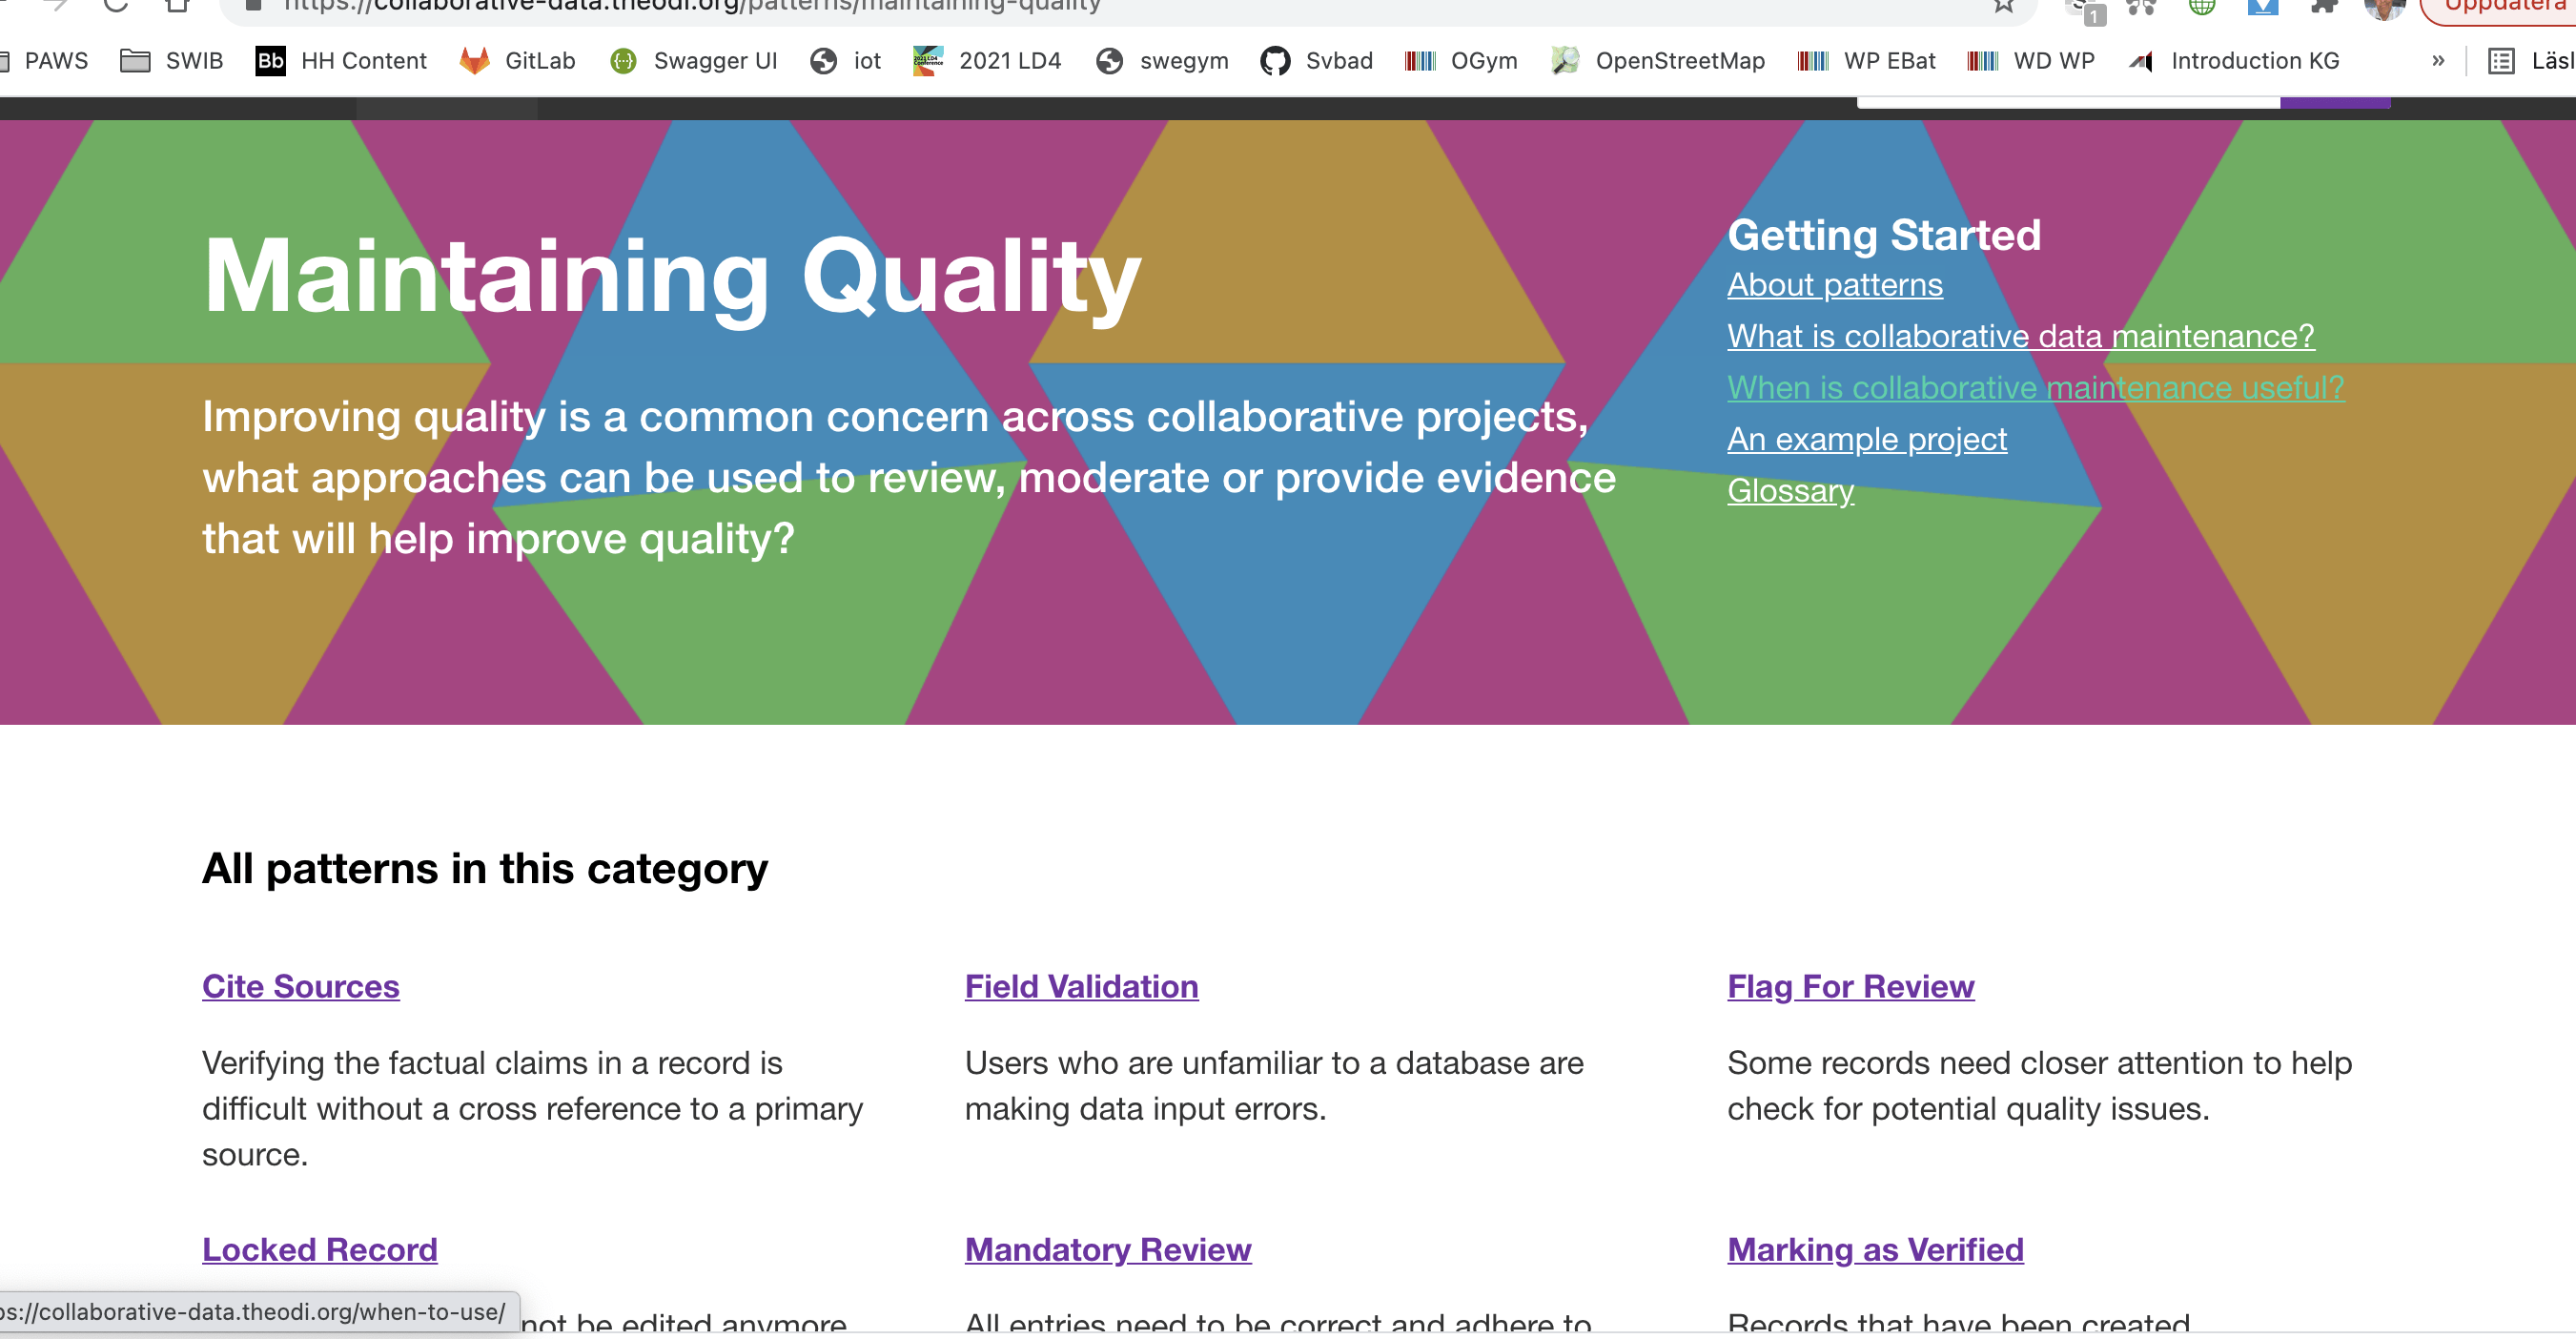Click the red Uppdatera update button
2576x1339 pixels.
pyautogui.click(x=2500, y=6)
